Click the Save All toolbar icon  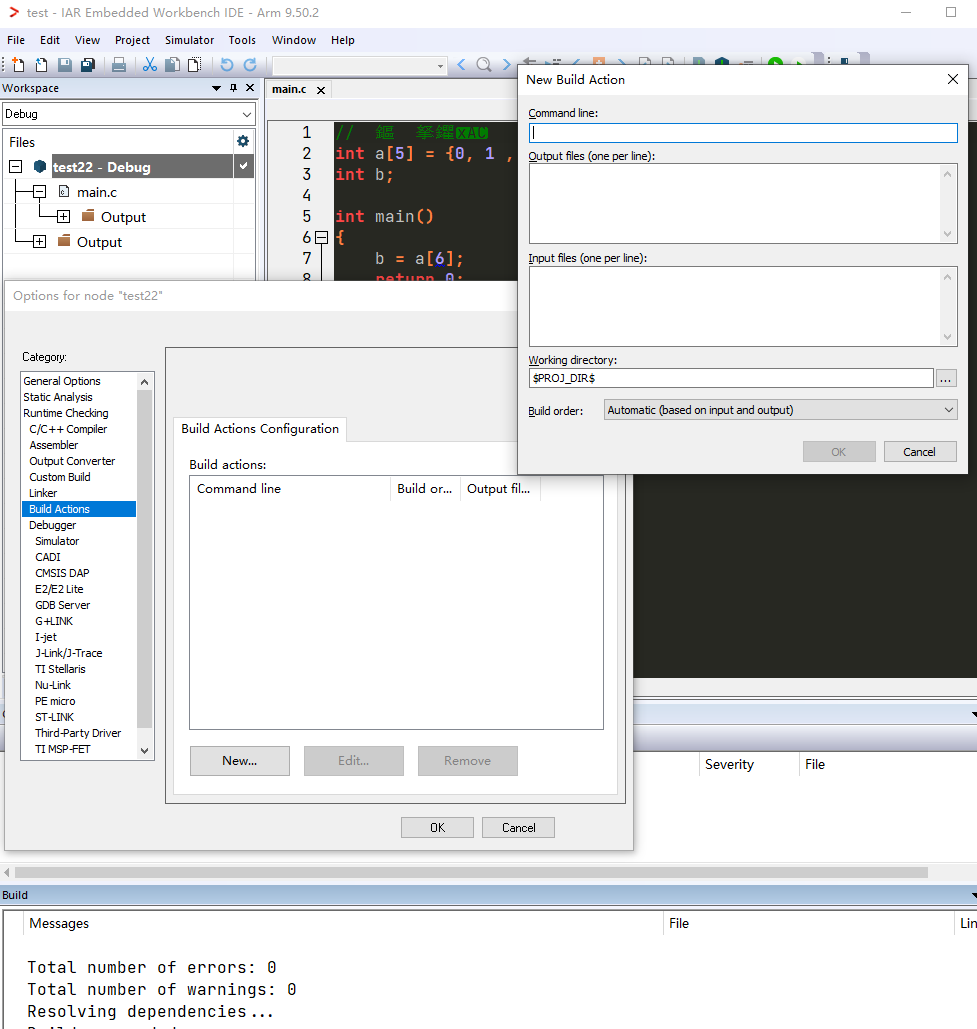(x=88, y=64)
